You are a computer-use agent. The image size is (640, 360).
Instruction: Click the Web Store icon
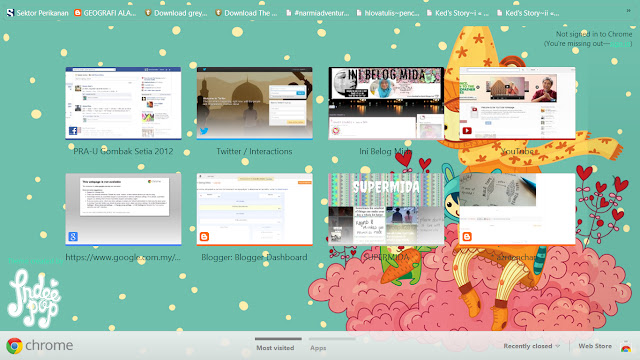click(626, 346)
